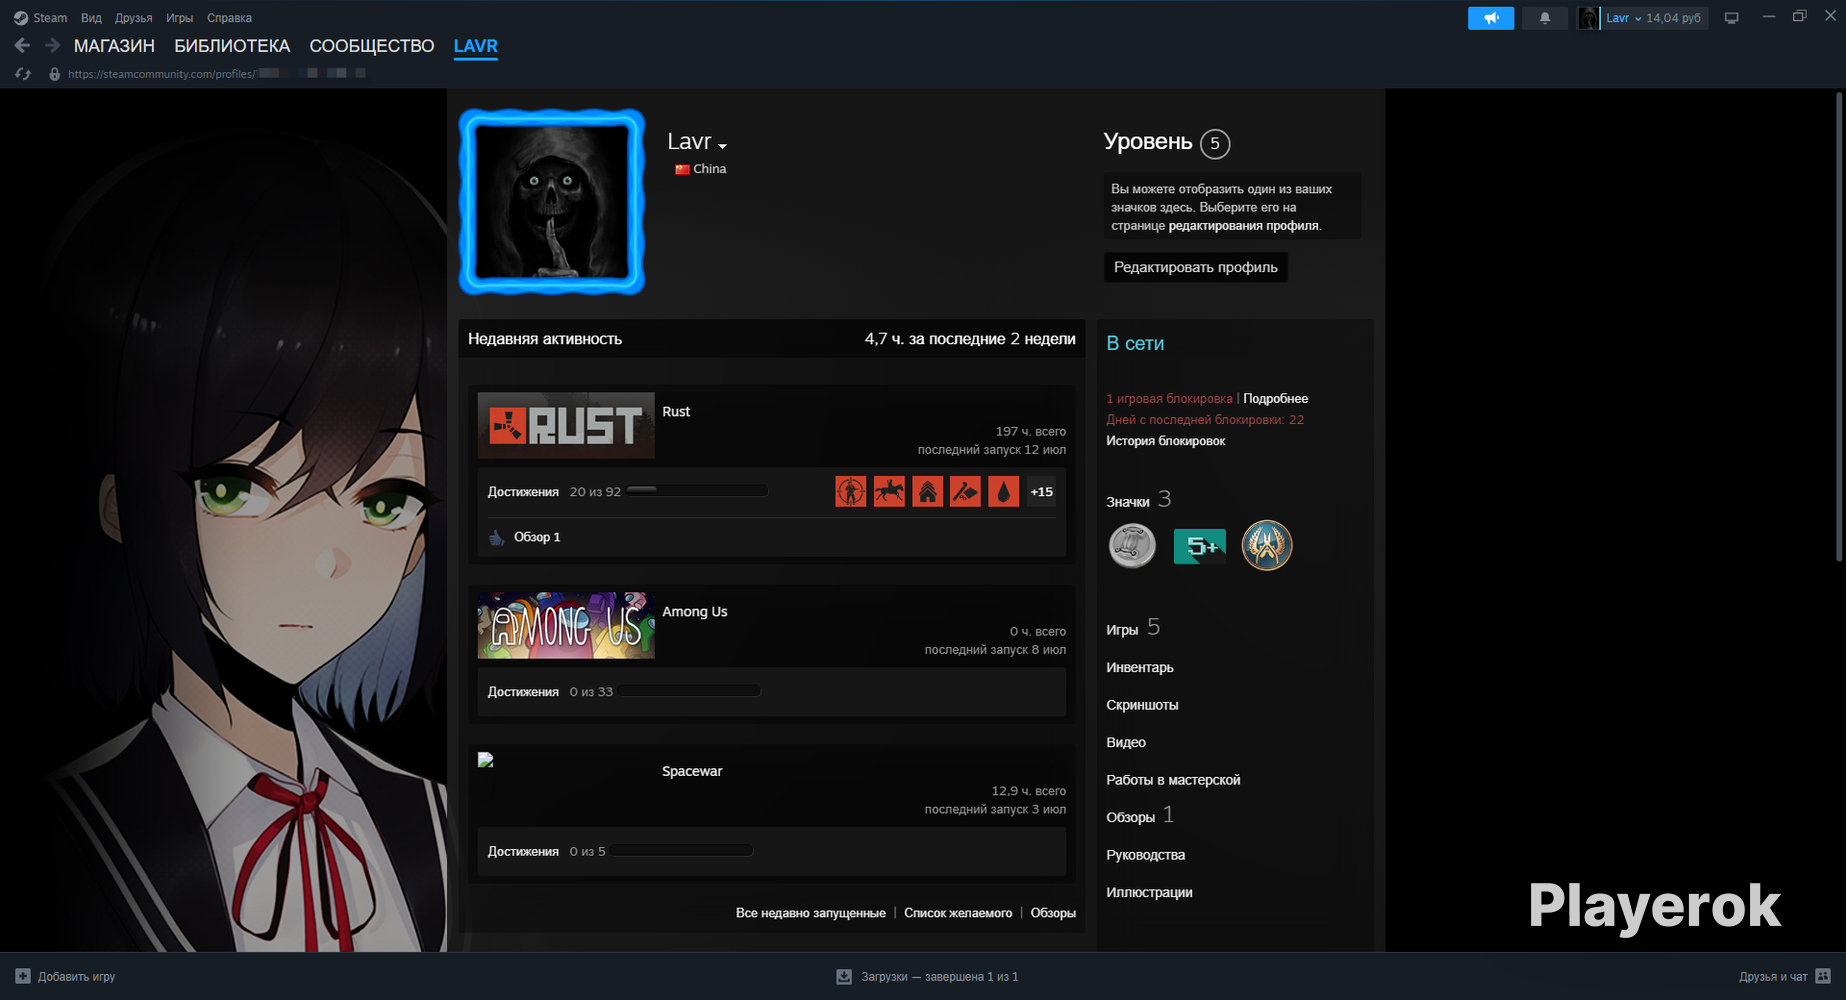The image size is (1846, 1000).
Task: Click the Lavr profile avatar picture
Action: point(552,202)
